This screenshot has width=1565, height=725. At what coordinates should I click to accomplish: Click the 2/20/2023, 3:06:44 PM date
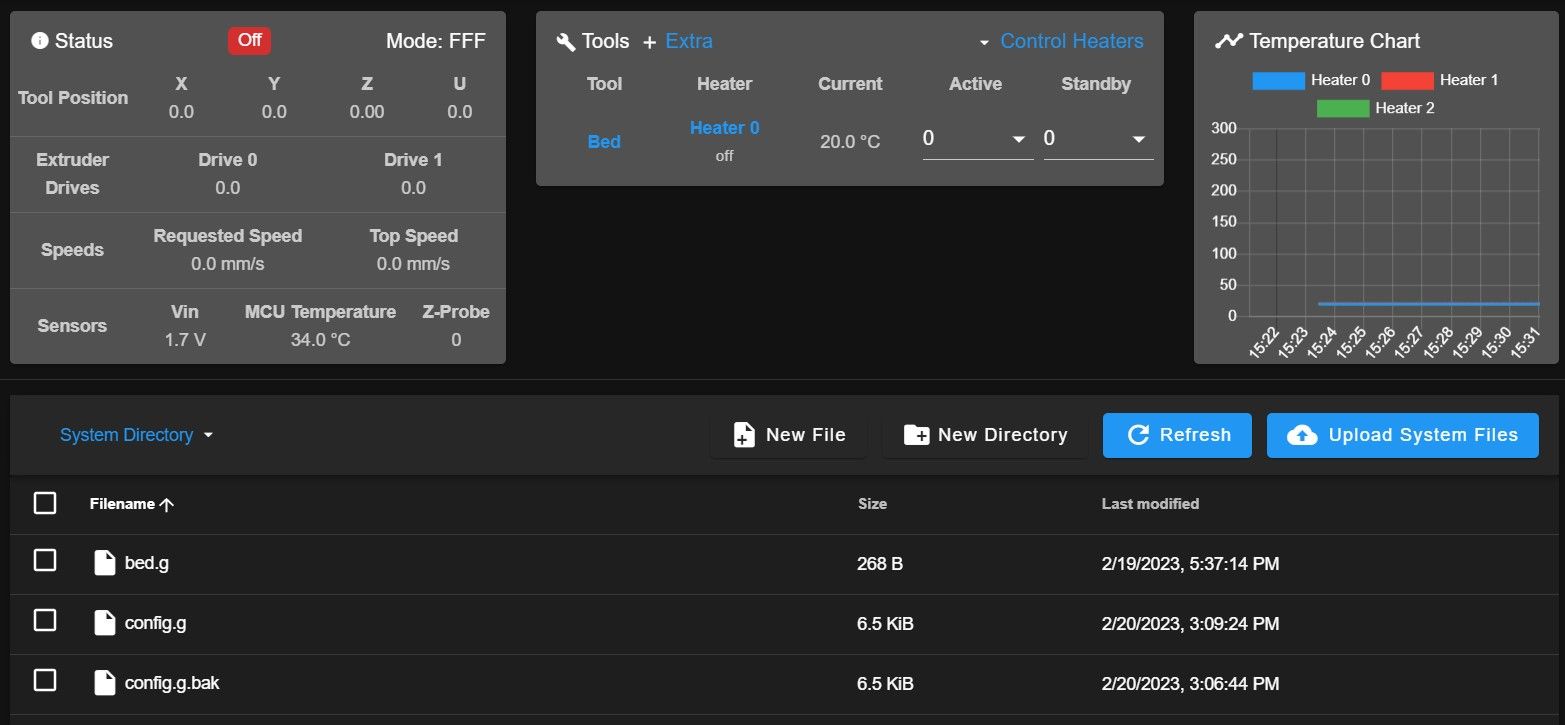click(x=1190, y=684)
